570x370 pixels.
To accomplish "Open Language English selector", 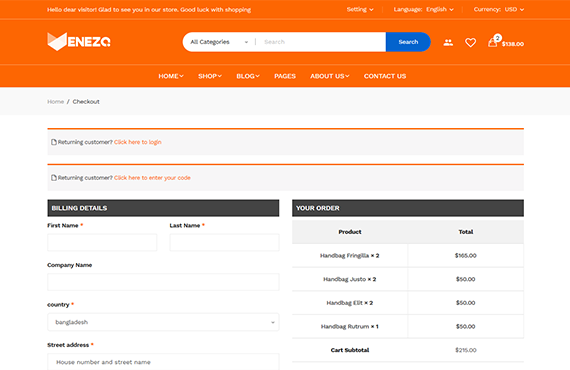I will coord(424,9).
